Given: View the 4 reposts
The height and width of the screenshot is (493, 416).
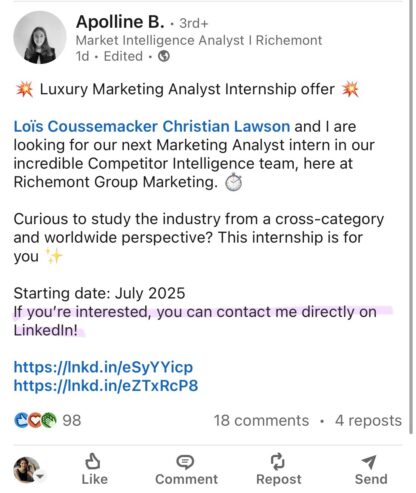Looking at the screenshot, I should [368, 421].
